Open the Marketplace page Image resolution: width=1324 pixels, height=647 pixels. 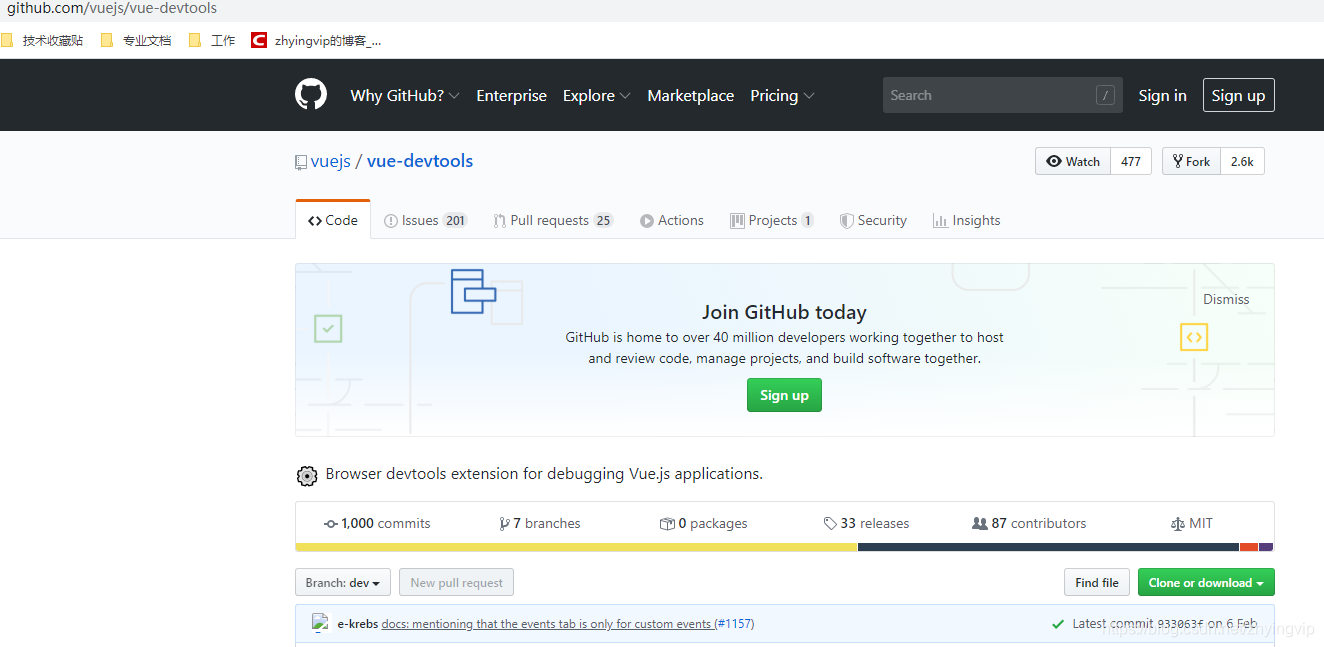tap(690, 96)
